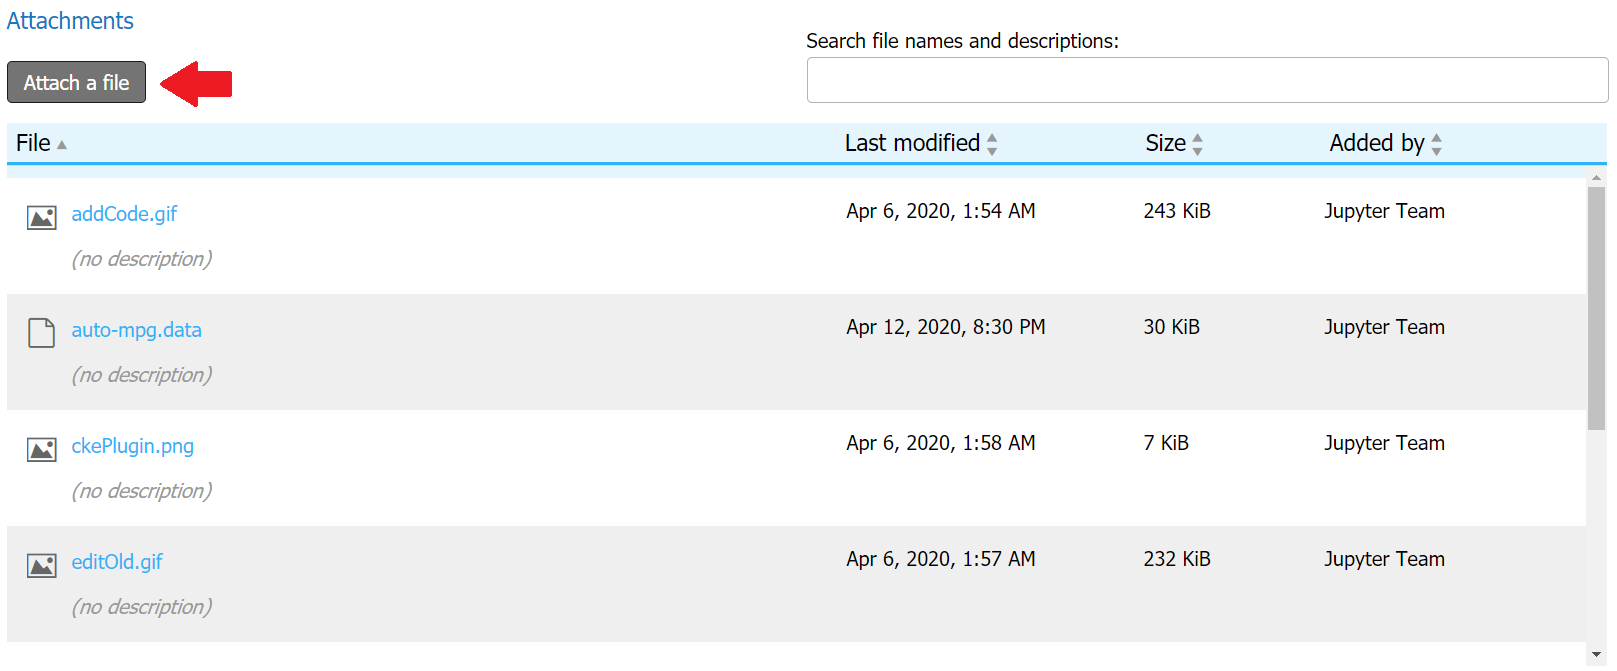Screen dimensions: 1617x671
Task: Click the vertical scrollbar thumb
Action: (x=1596, y=306)
